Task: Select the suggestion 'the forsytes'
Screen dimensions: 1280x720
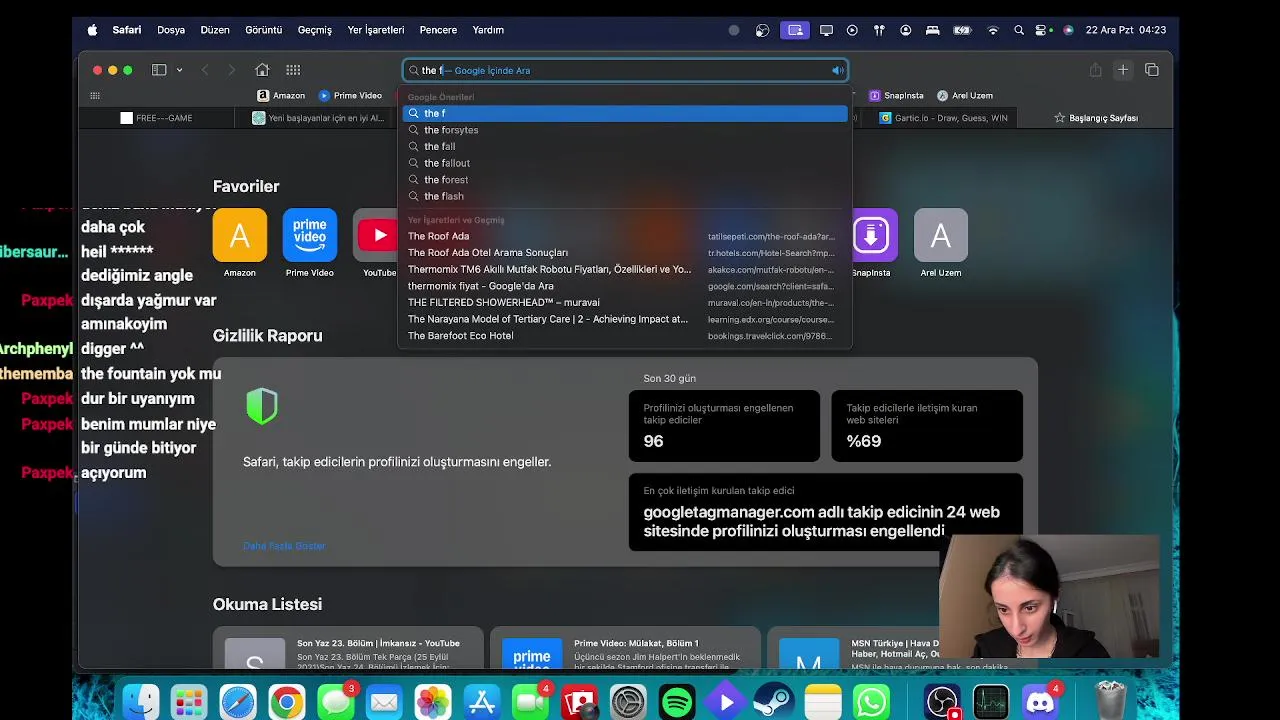Action: click(625, 130)
